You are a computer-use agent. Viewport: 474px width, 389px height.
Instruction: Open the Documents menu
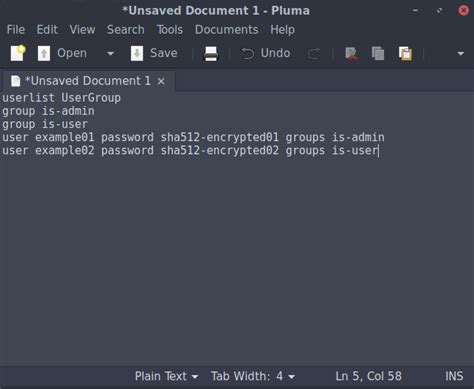[227, 30]
